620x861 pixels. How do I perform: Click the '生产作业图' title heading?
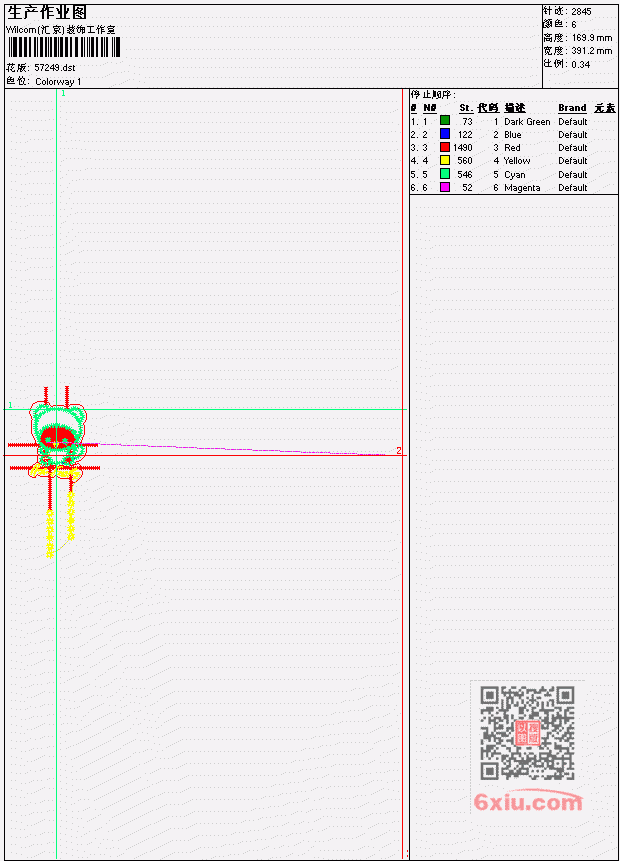click(x=47, y=13)
